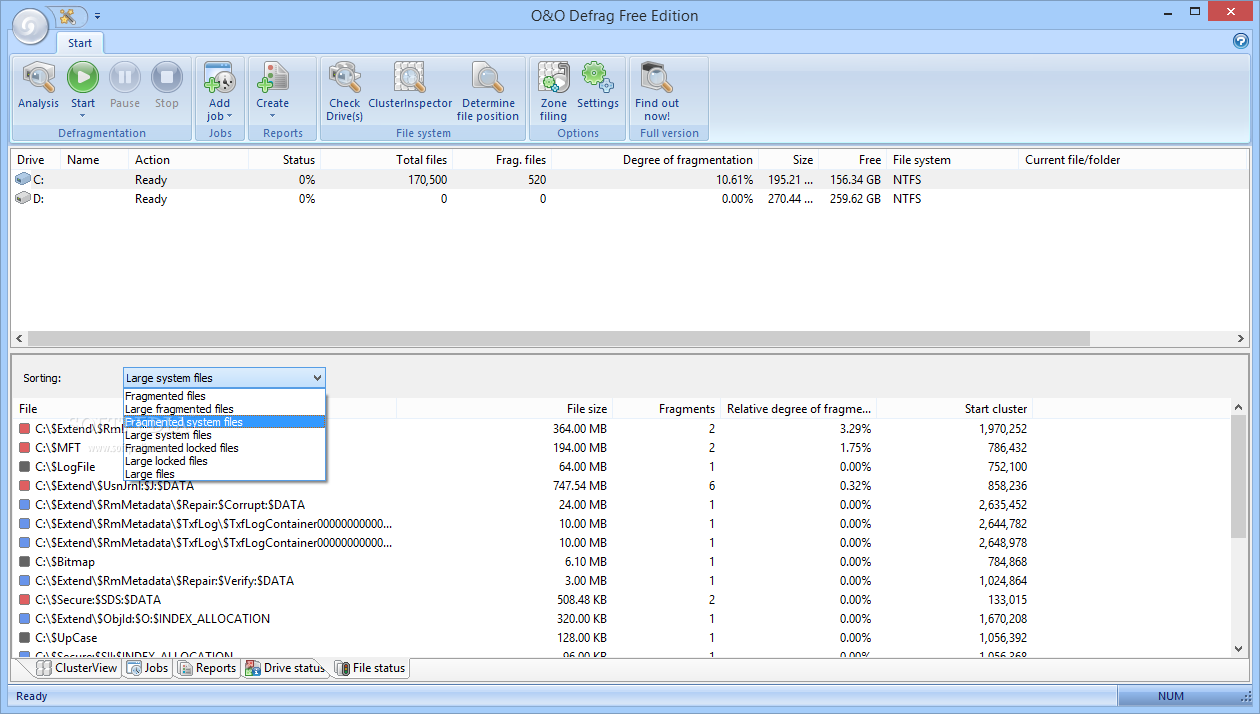The height and width of the screenshot is (714, 1260).
Task: Click the 170,500 total files cell
Action: coord(427,180)
